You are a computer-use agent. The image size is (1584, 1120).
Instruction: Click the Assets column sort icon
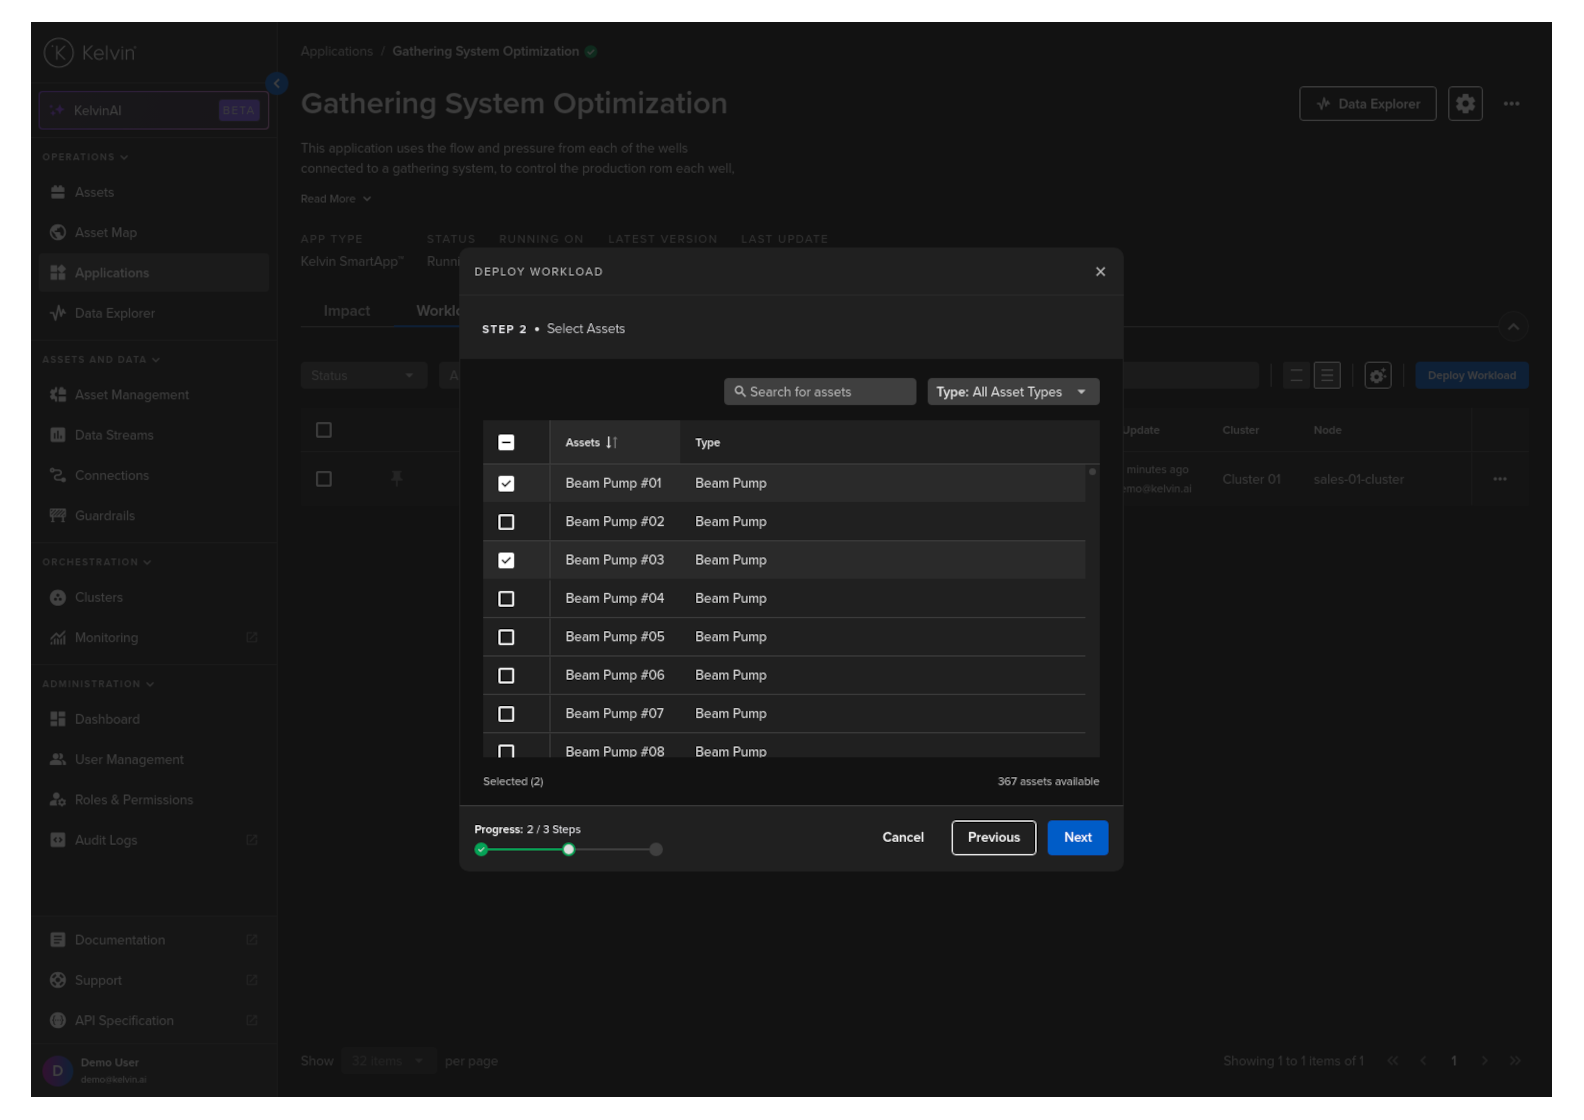(x=611, y=443)
